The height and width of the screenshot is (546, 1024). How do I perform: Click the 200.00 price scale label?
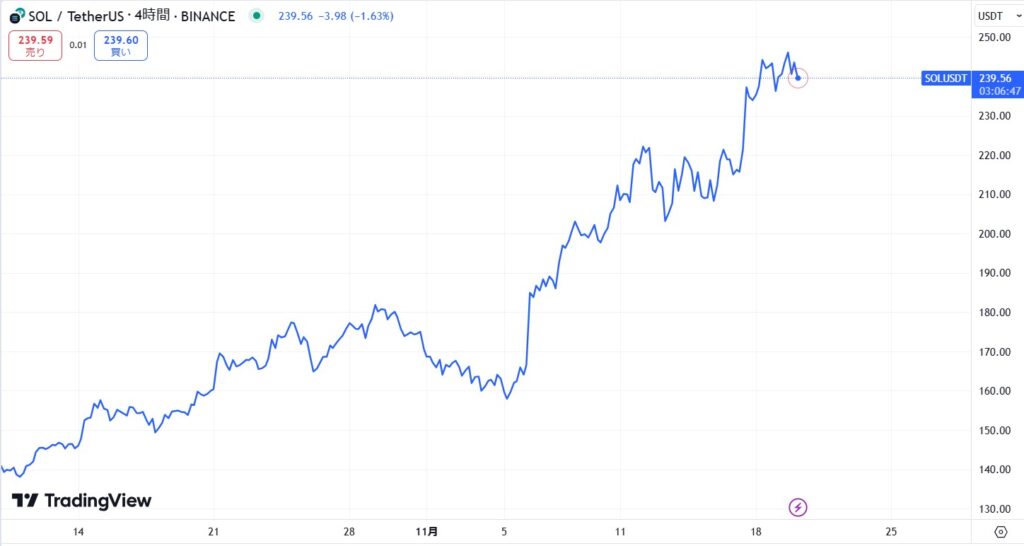coord(995,234)
